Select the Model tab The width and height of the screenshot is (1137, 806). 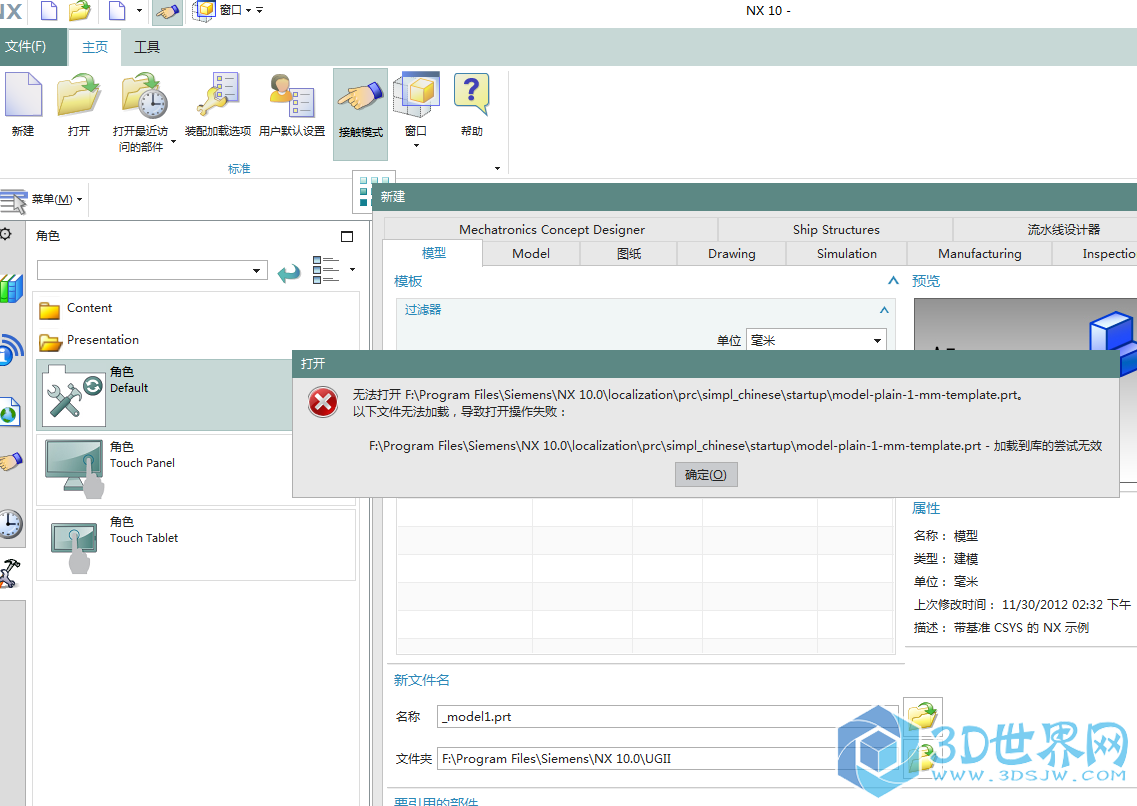[x=531, y=254]
